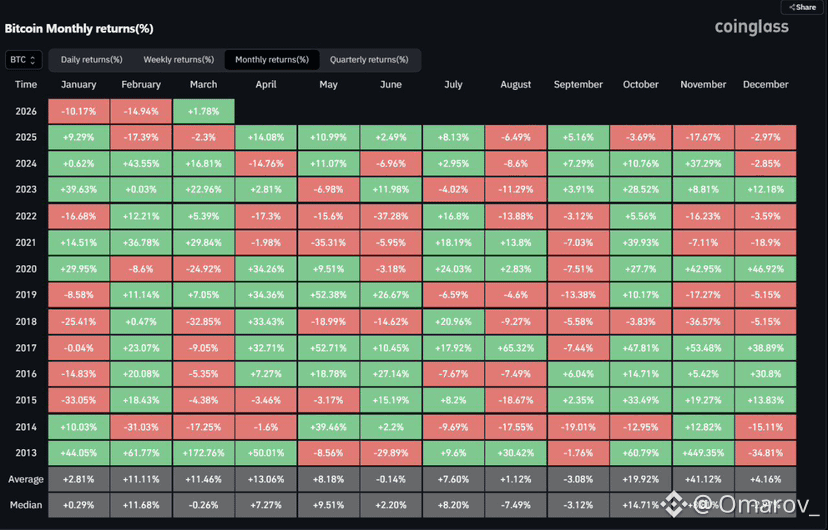Click the +449.35% November 2013 cell
The height and width of the screenshot is (530, 828).
[x=703, y=453]
